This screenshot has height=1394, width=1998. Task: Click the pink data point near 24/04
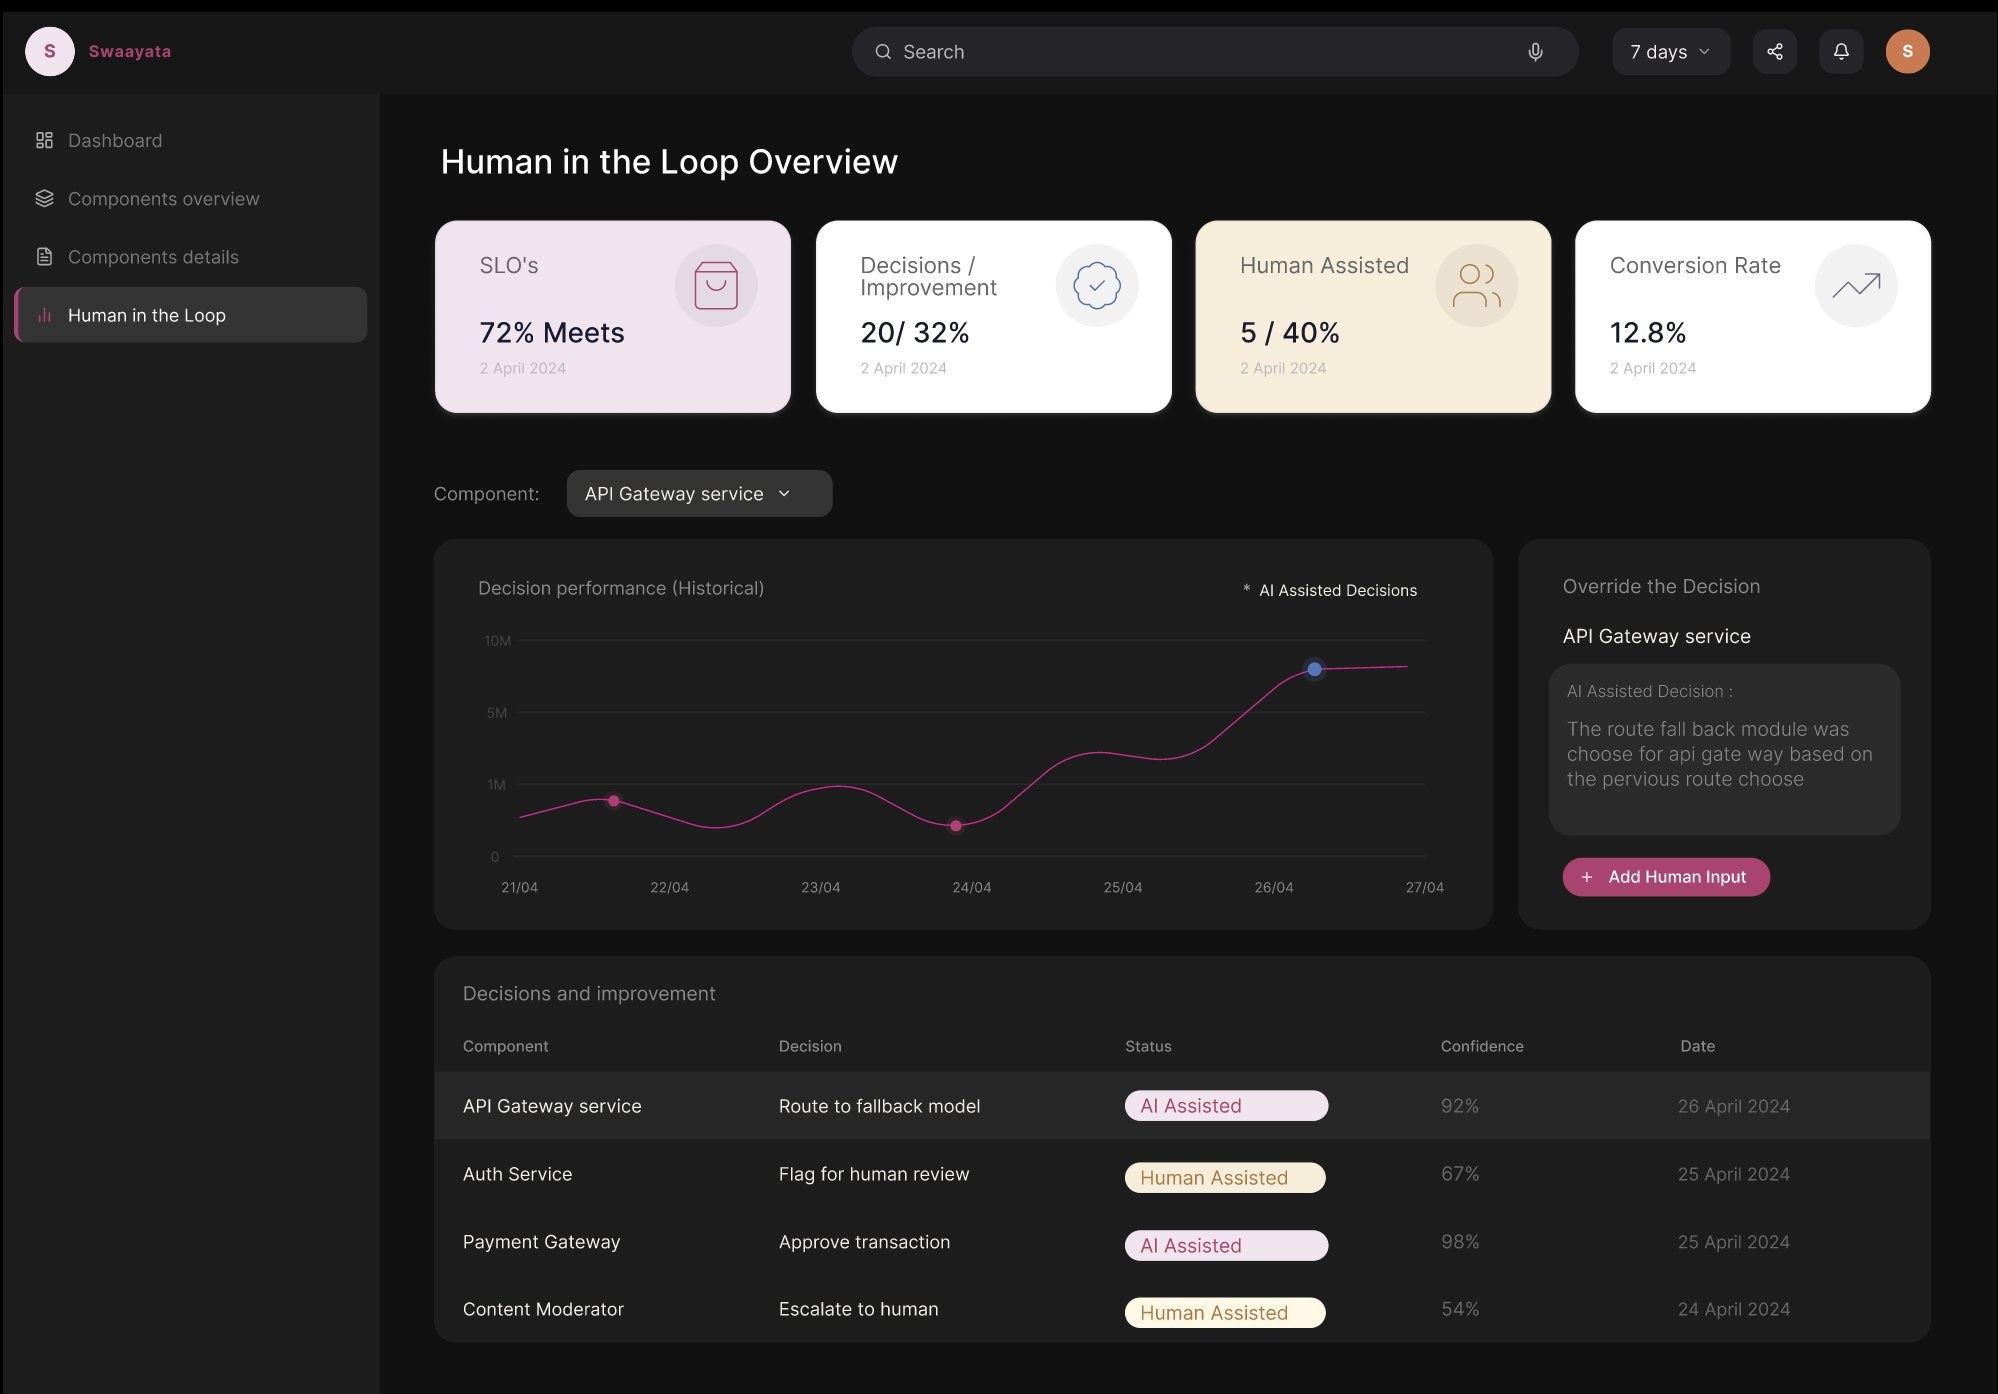tap(956, 826)
